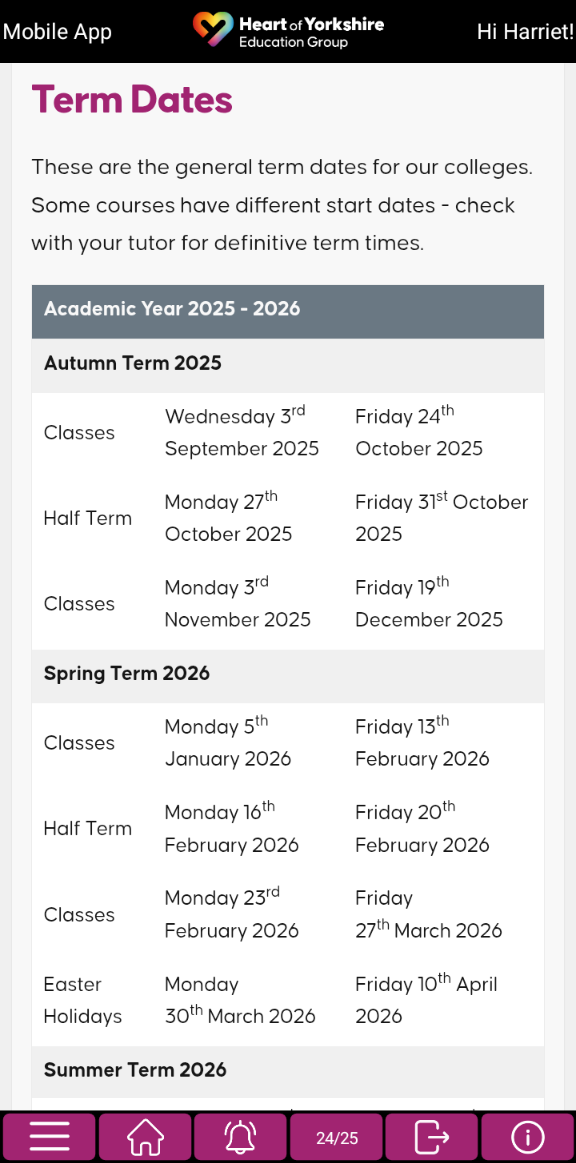Open the hamburger menu icon
The height and width of the screenshot is (1163, 576).
click(48, 1137)
